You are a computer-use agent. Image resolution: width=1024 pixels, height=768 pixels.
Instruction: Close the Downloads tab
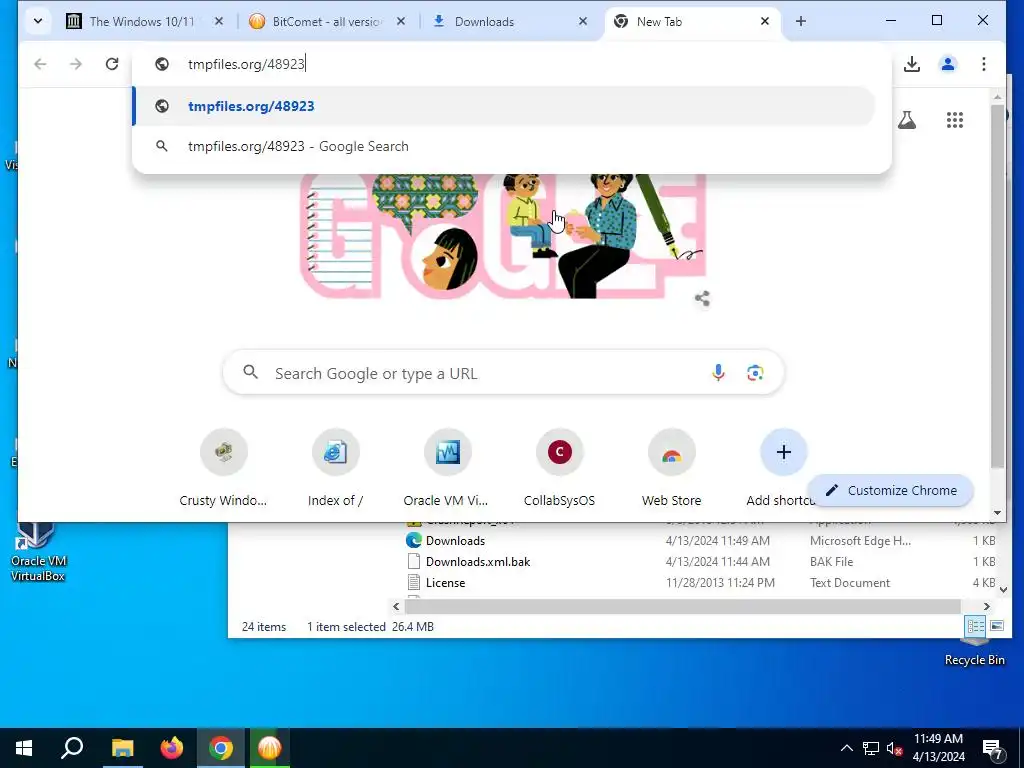[x=583, y=22]
